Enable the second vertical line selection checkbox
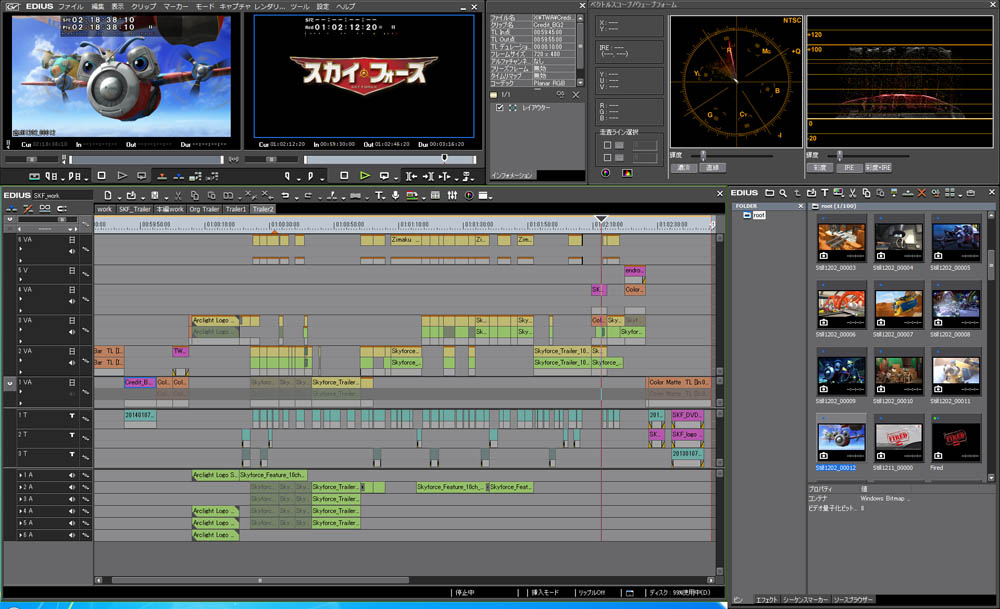1000x609 pixels. pos(607,158)
